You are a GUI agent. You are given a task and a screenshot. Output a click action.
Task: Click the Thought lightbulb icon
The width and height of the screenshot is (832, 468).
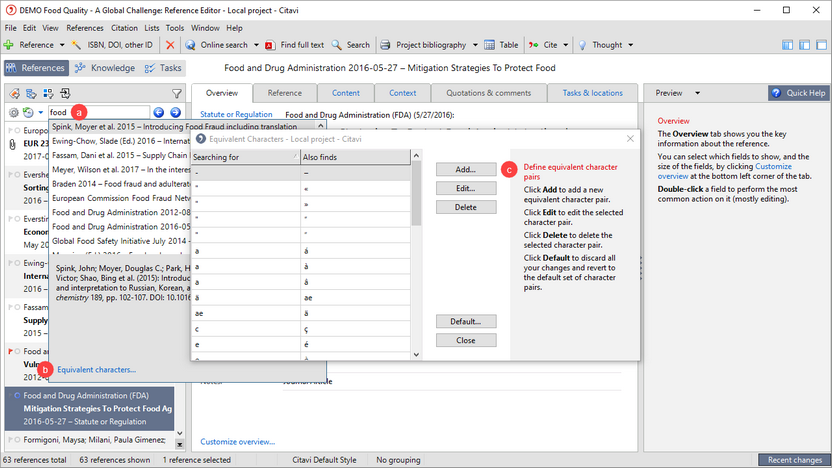pos(582,45)
